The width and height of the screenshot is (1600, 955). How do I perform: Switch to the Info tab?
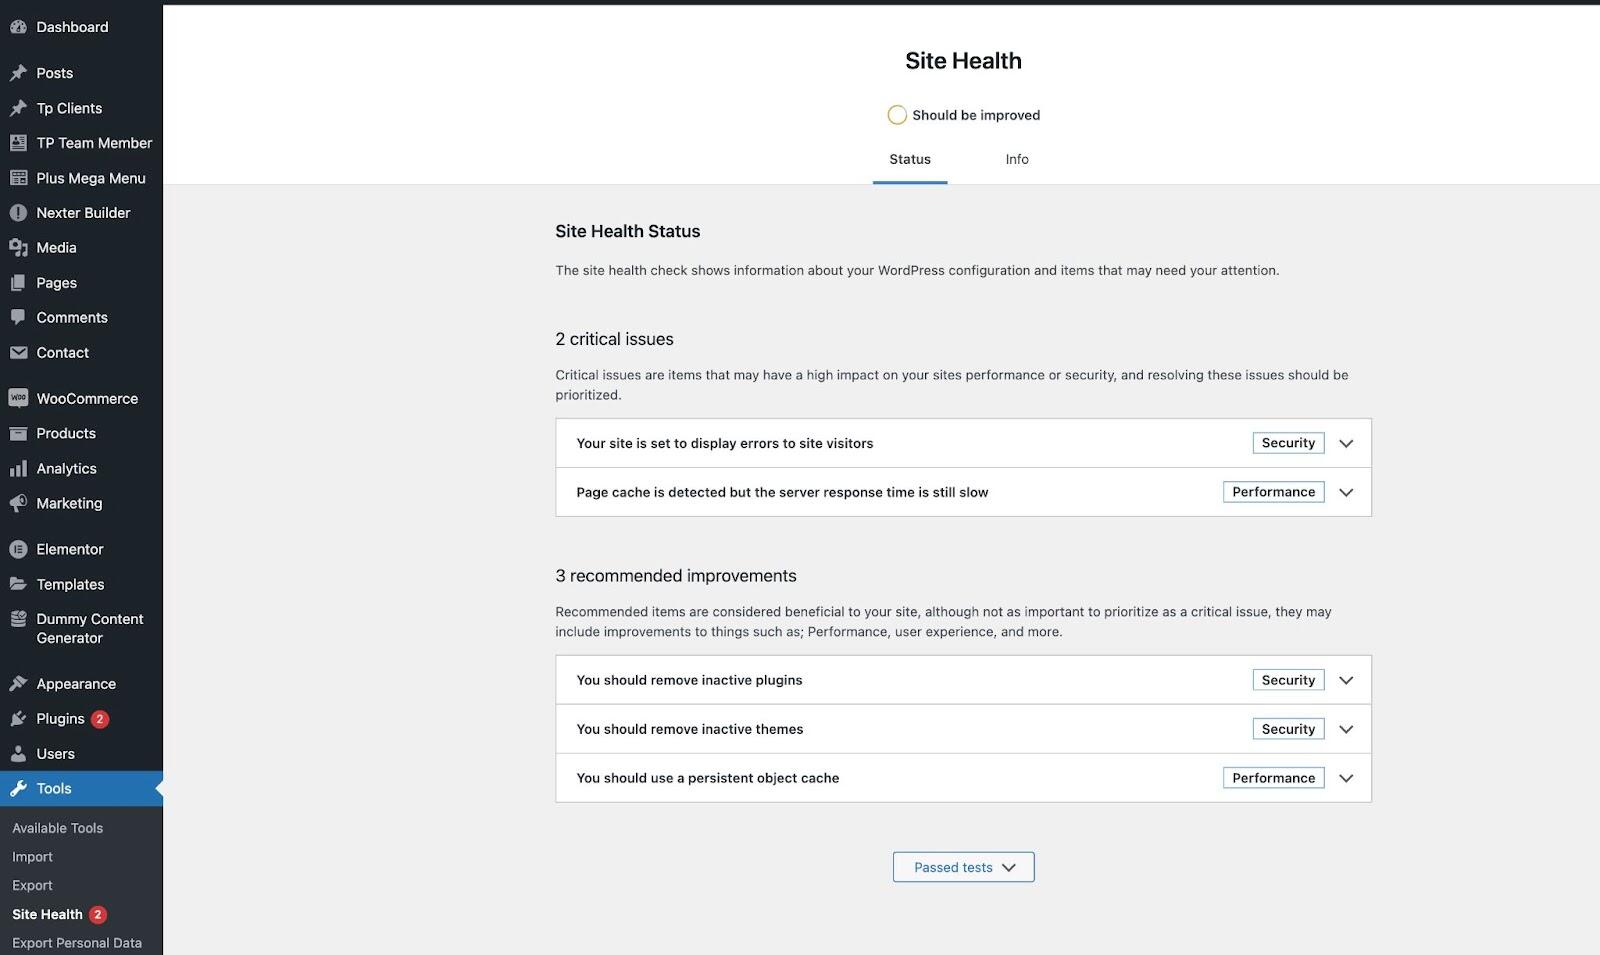click(x=1016, y=159)
